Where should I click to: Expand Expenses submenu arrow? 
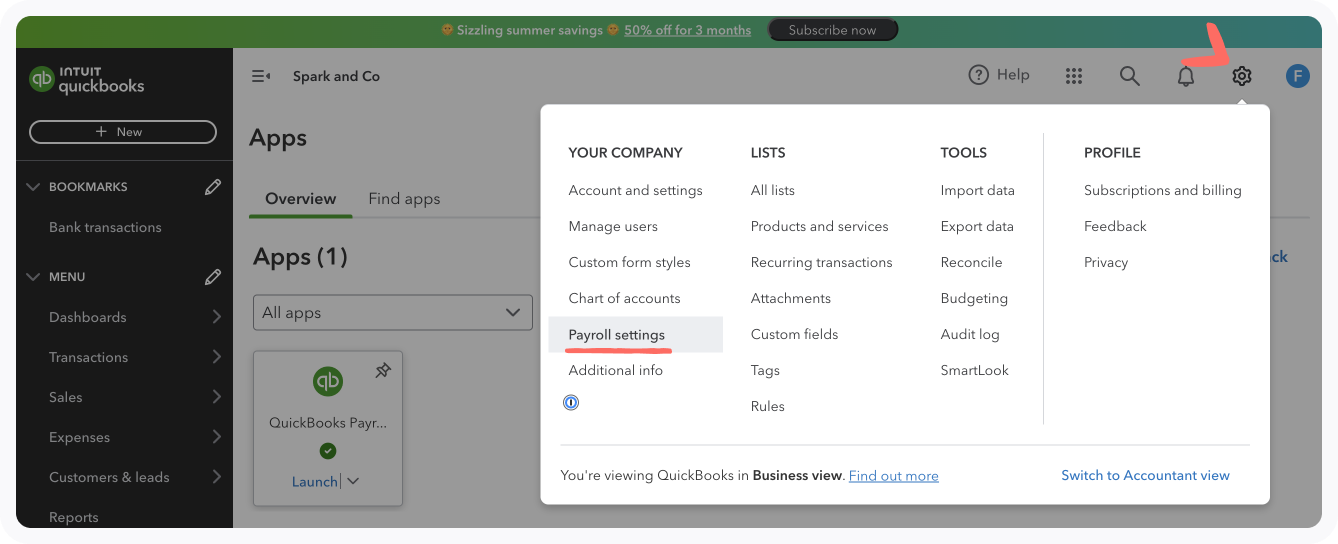[x=217, y=437]
